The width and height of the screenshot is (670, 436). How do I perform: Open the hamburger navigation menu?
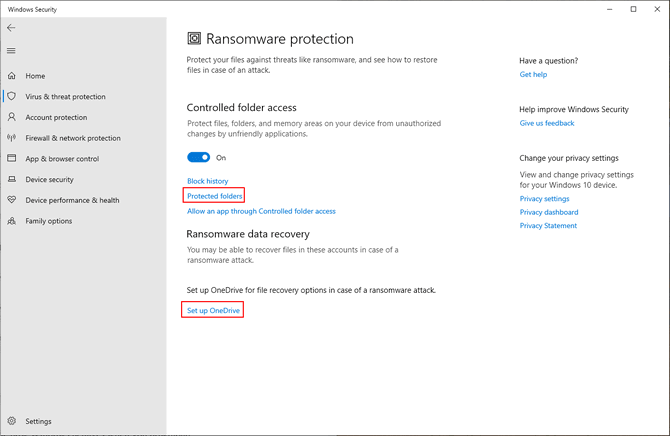(x=11, y=51)
